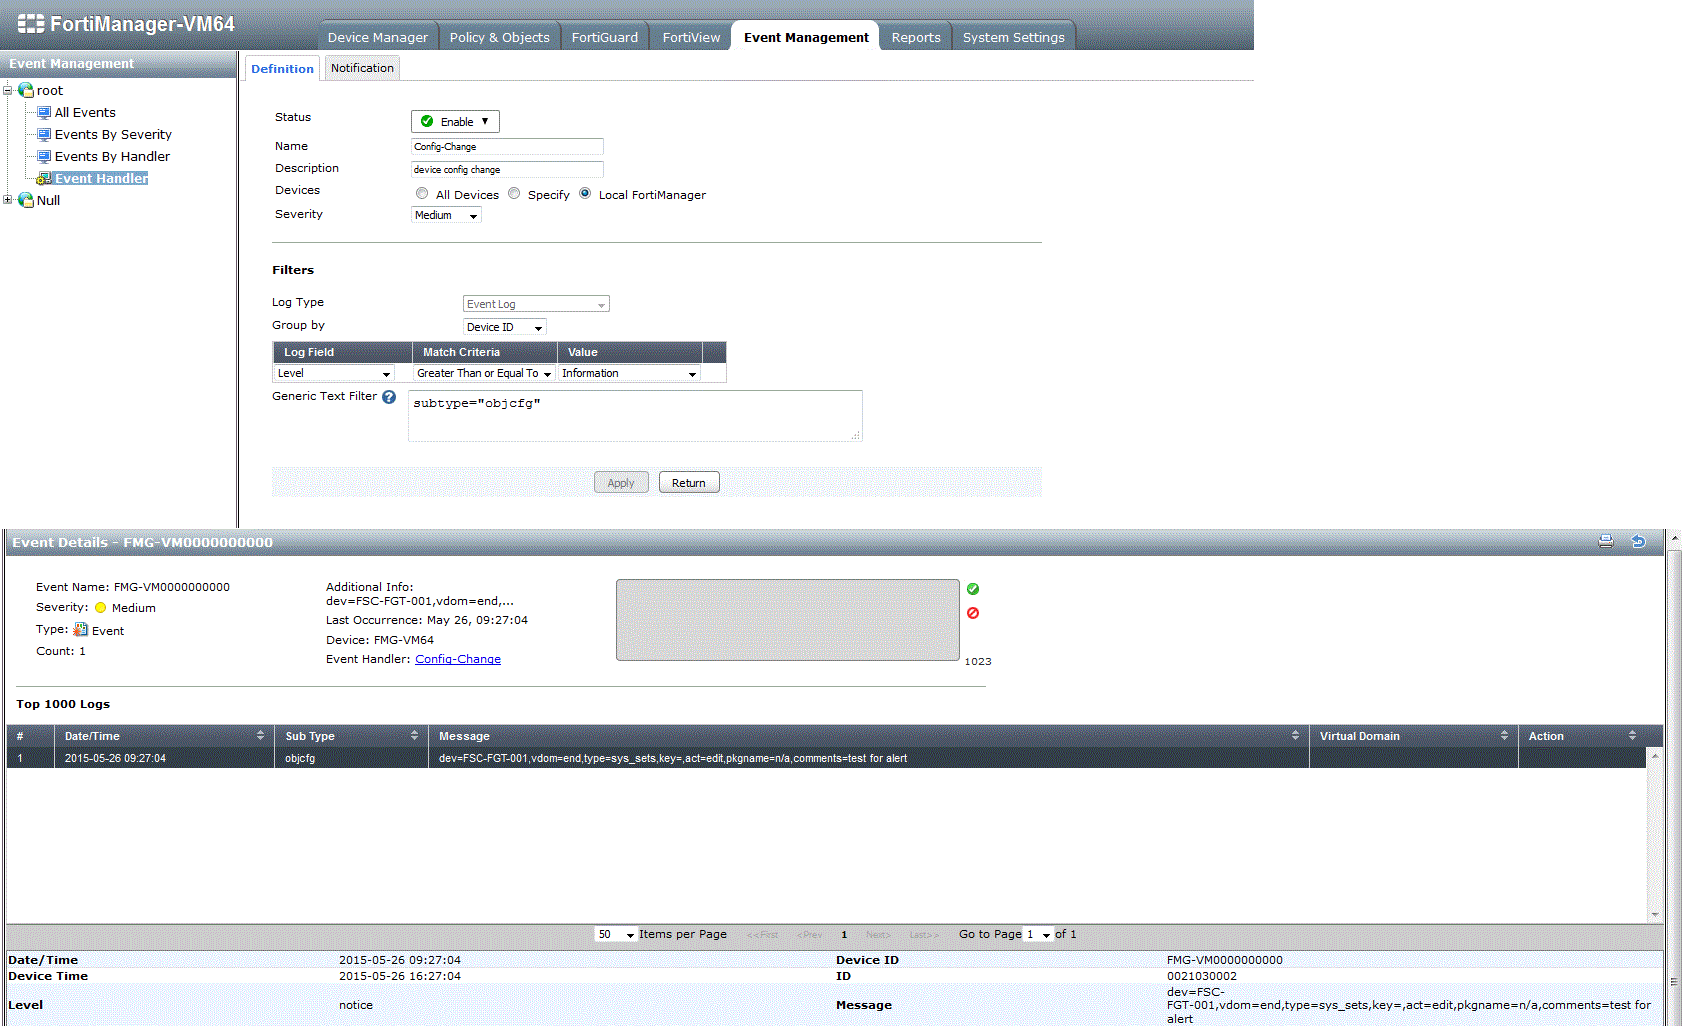Click the root ADOM globe icon

click(x=26, y=90)
